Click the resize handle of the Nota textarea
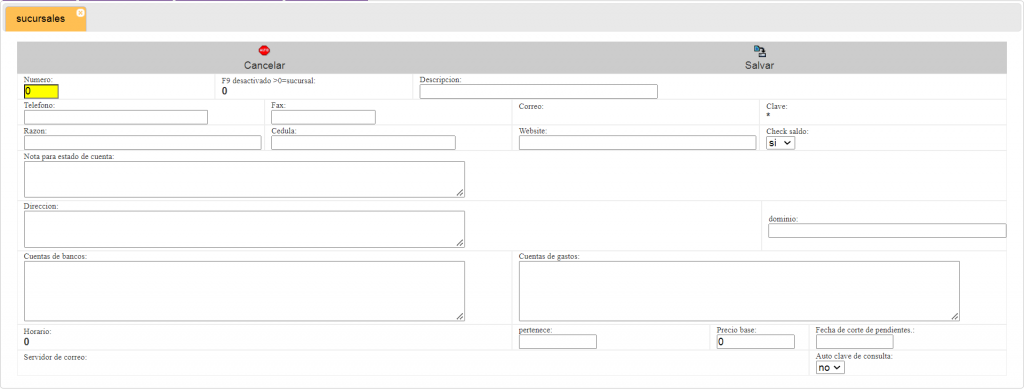Viewport: 1024px width, 389px height. click(x=460, y=193)
